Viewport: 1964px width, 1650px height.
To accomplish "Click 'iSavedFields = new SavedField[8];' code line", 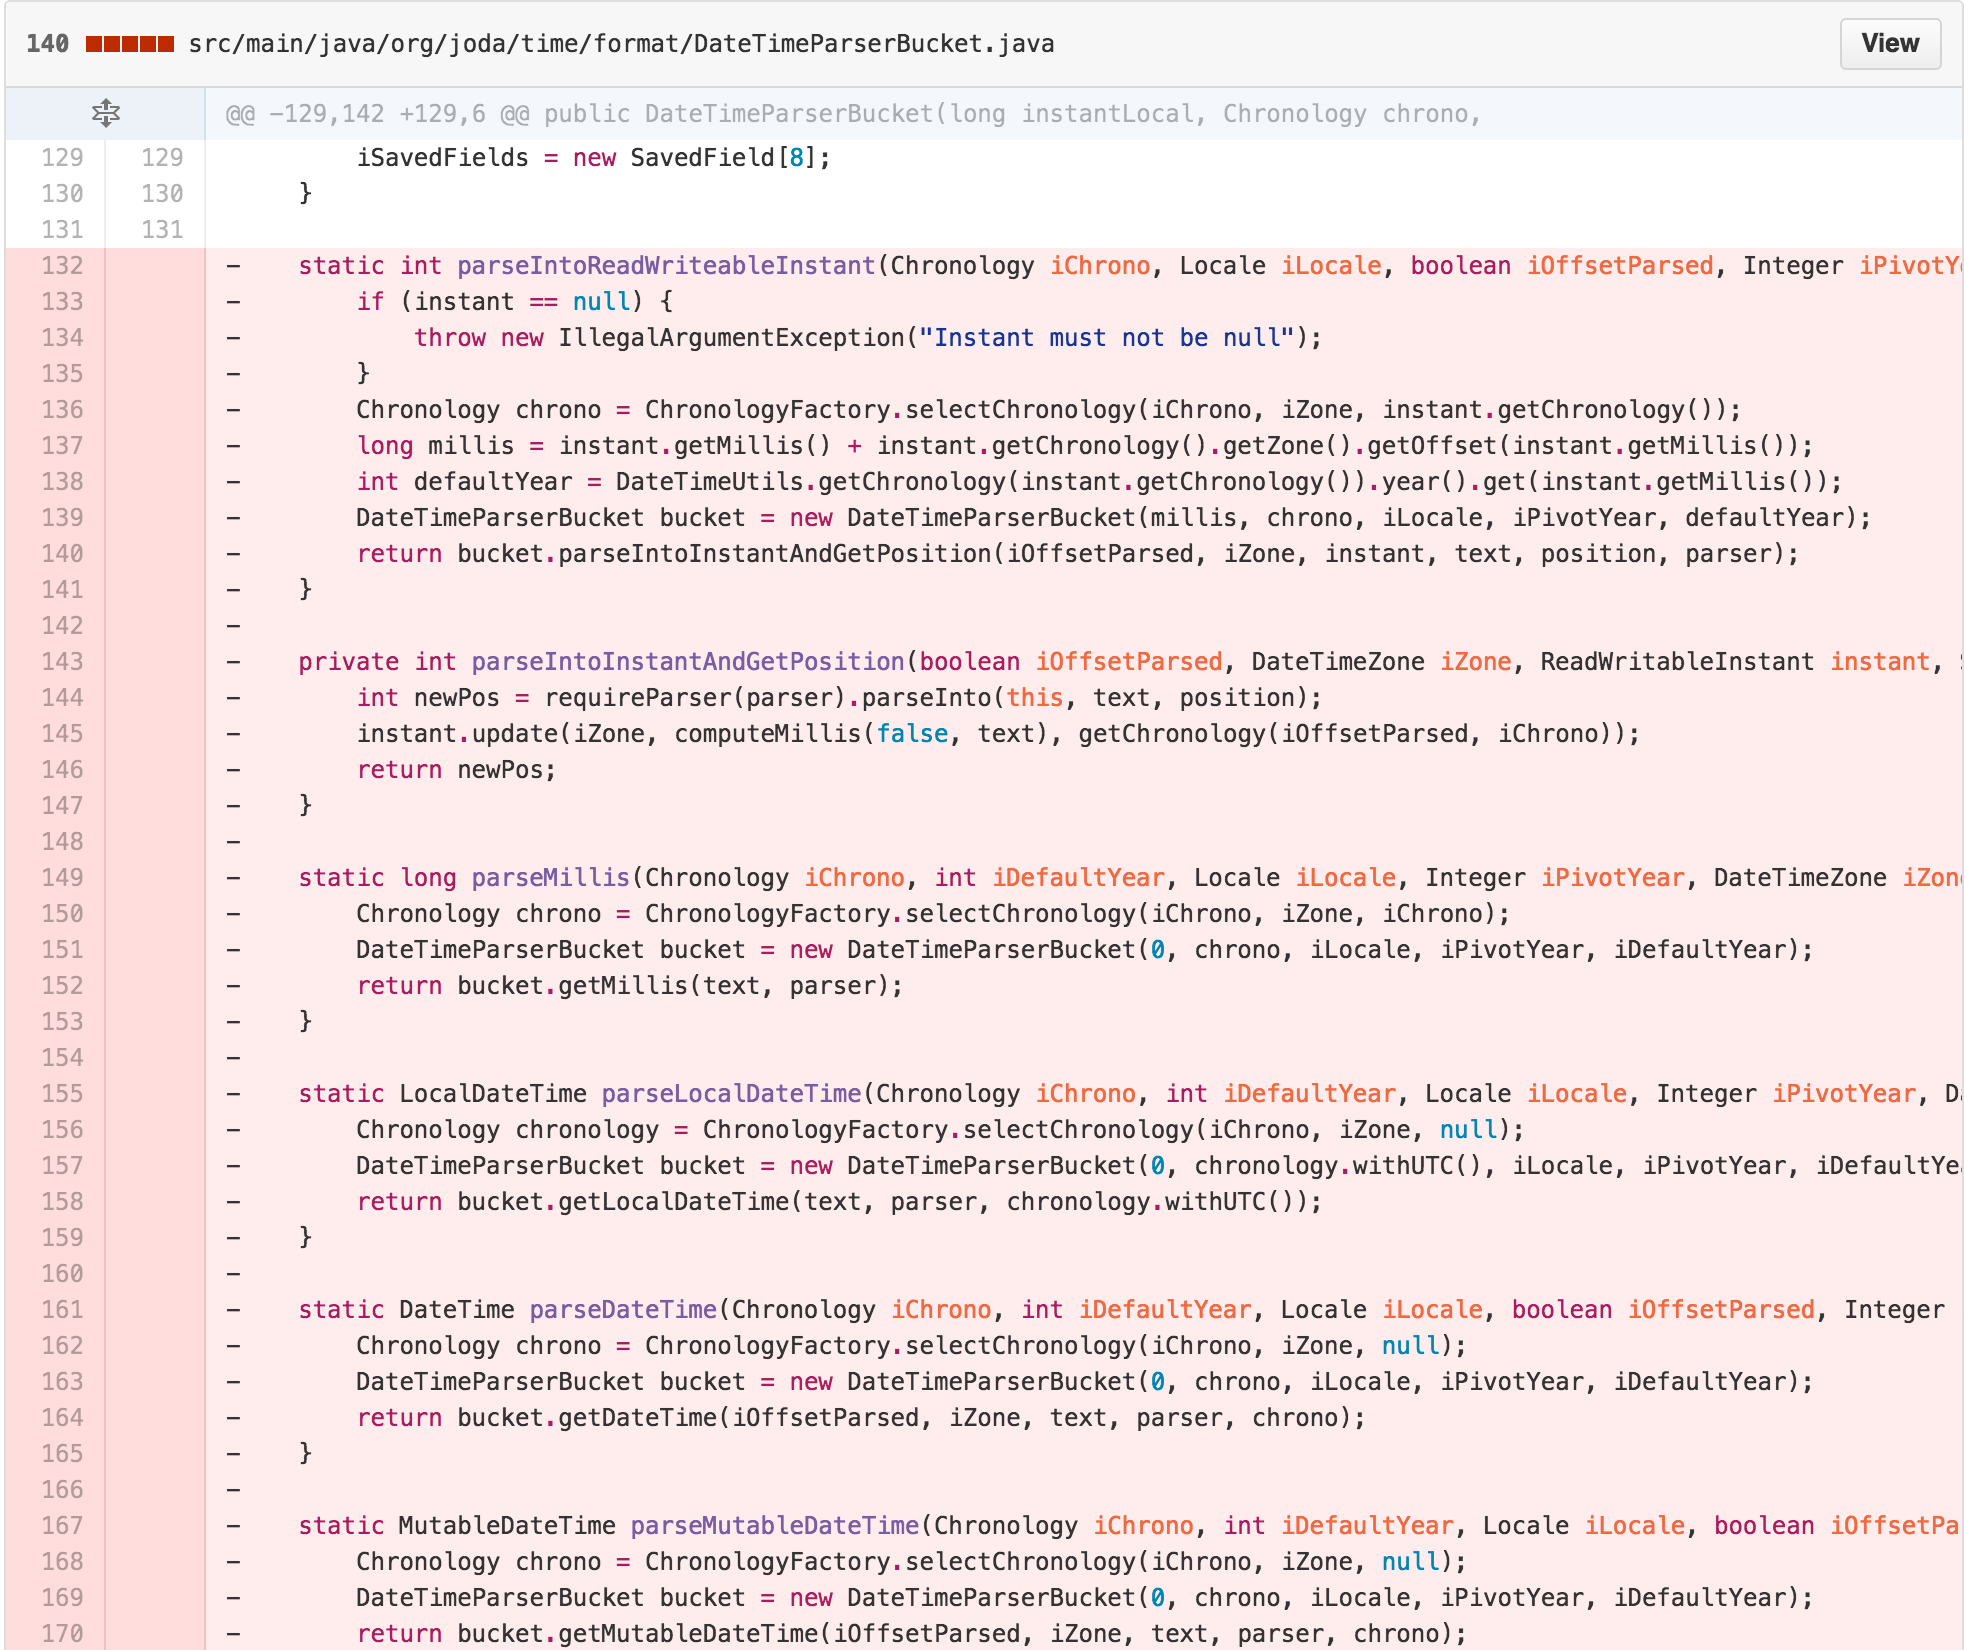I will coord(593,158).
